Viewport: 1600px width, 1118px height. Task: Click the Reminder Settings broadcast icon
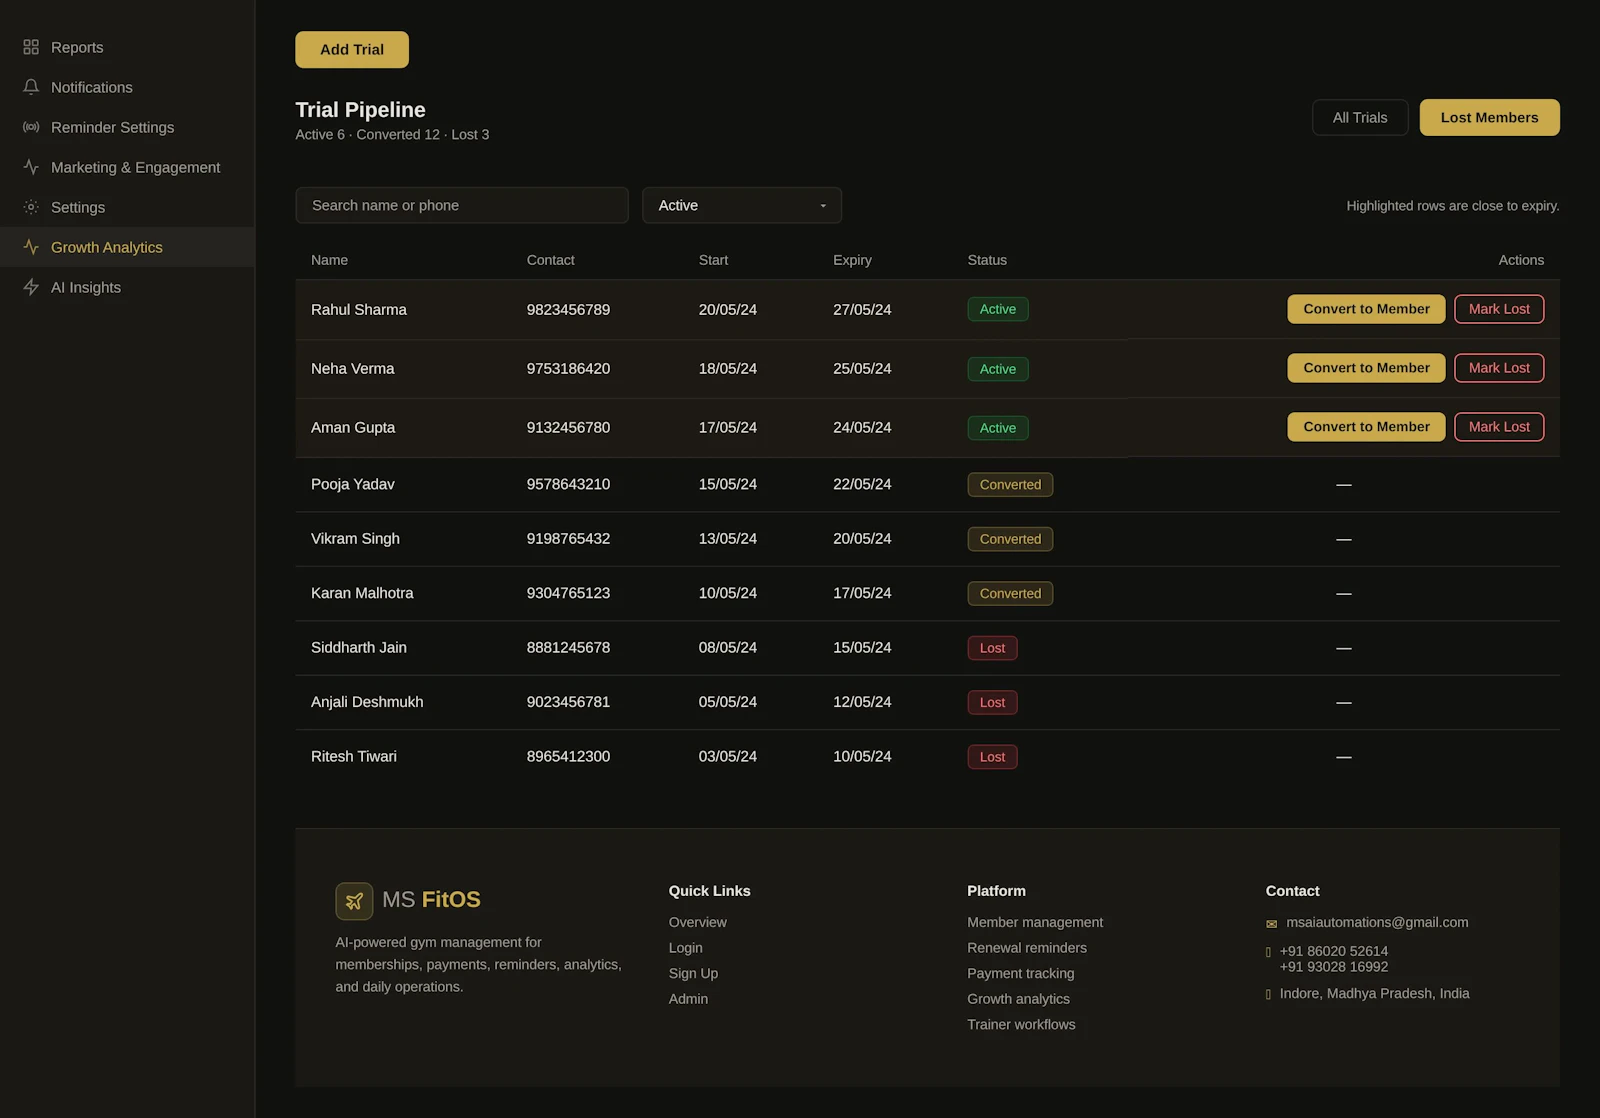point(31,127)
